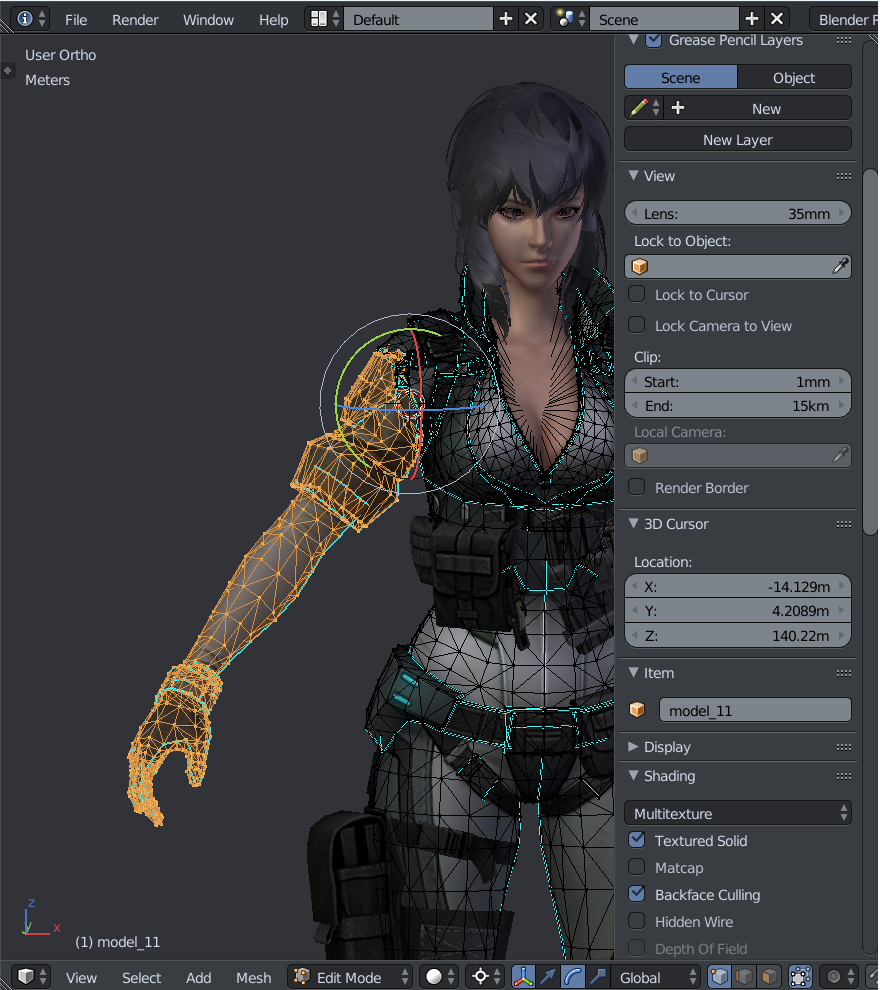Click the grease pencil browse icon
Viewport: 882px width, 990px height.
(x=644, y=108)
